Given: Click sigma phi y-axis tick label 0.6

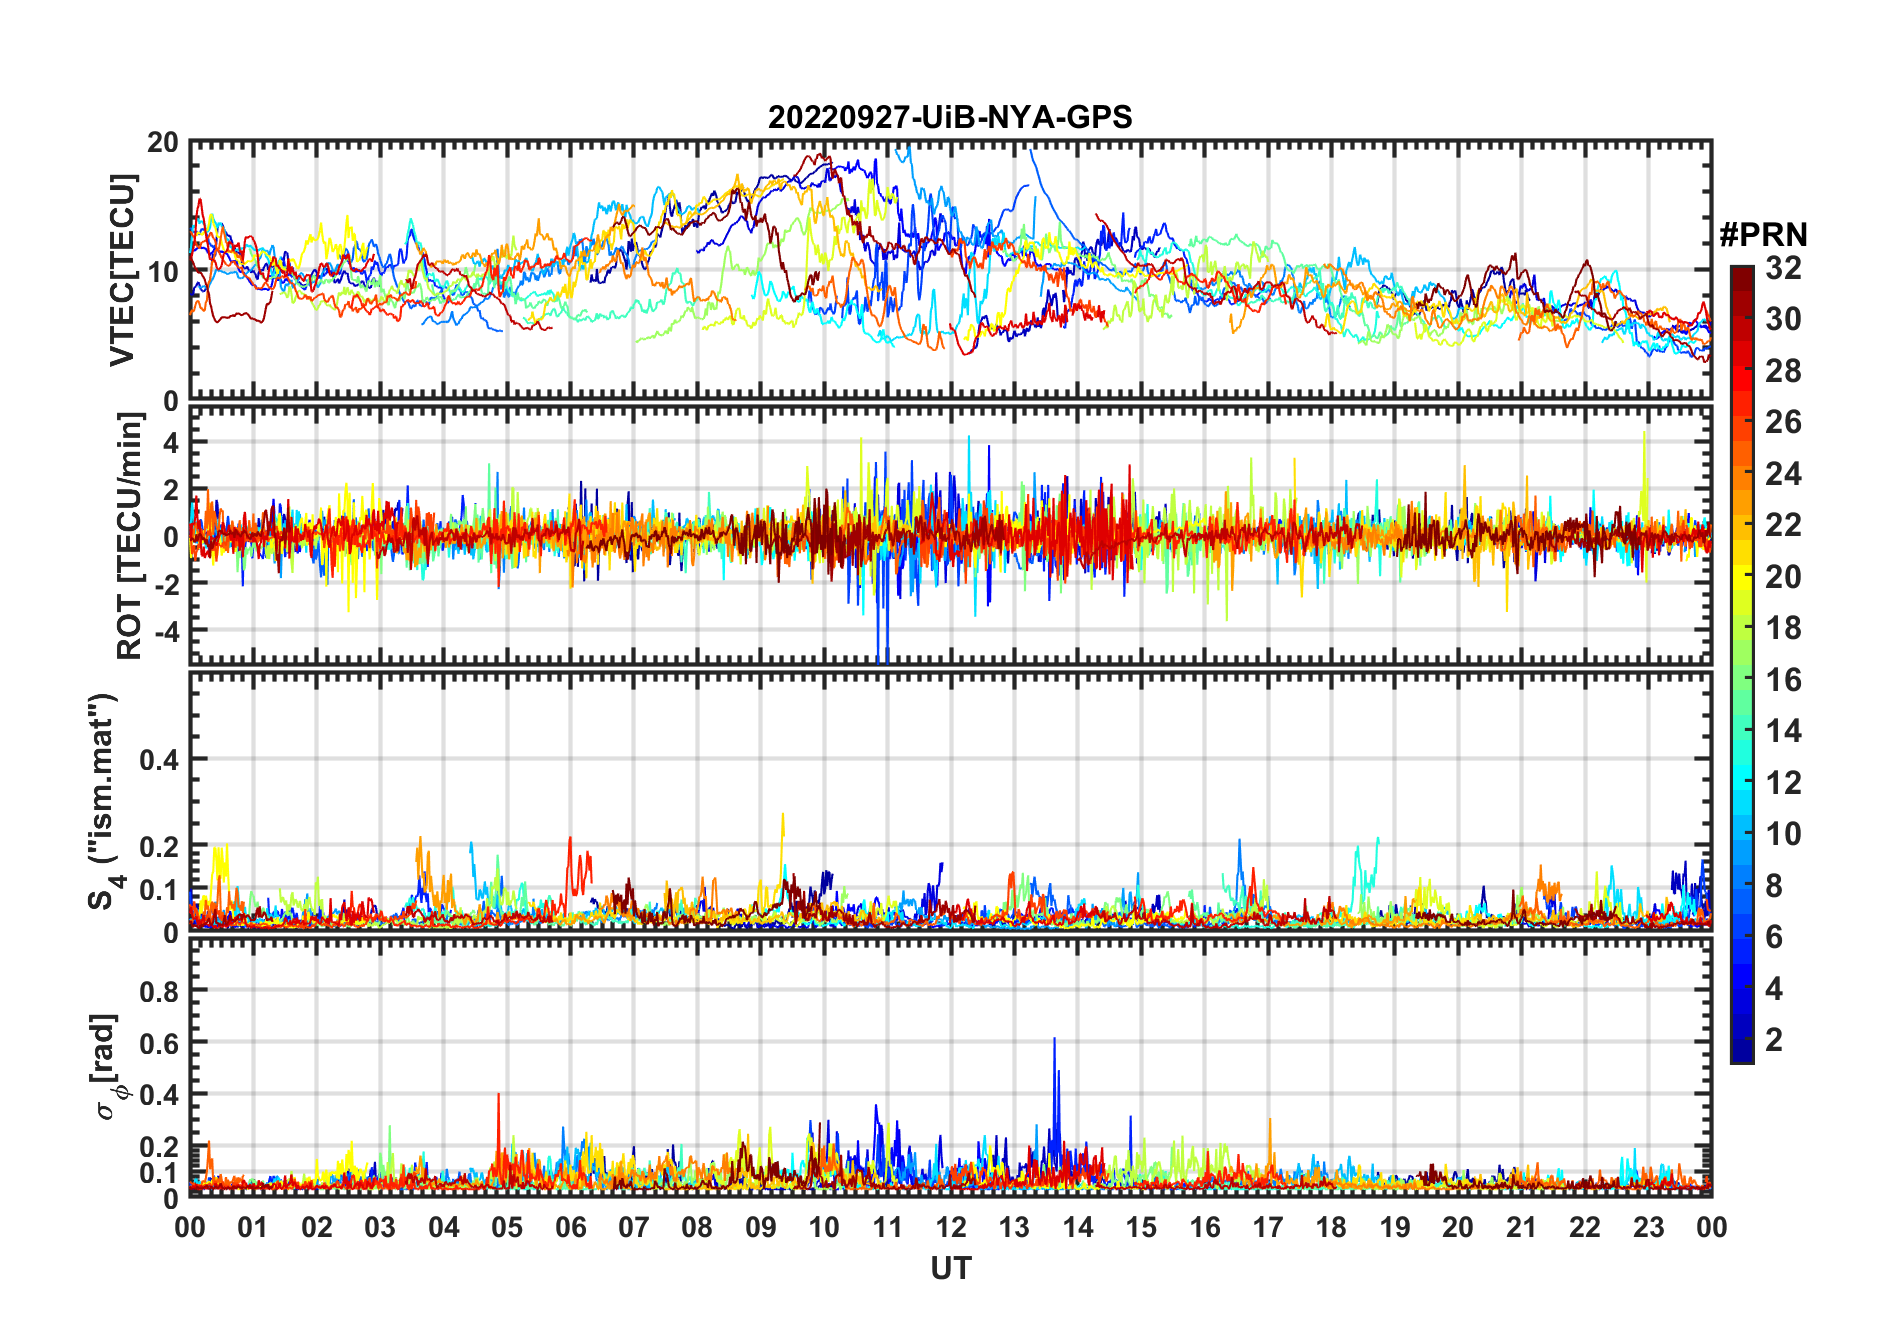Looking at the screenshot, I should 160,1042.
